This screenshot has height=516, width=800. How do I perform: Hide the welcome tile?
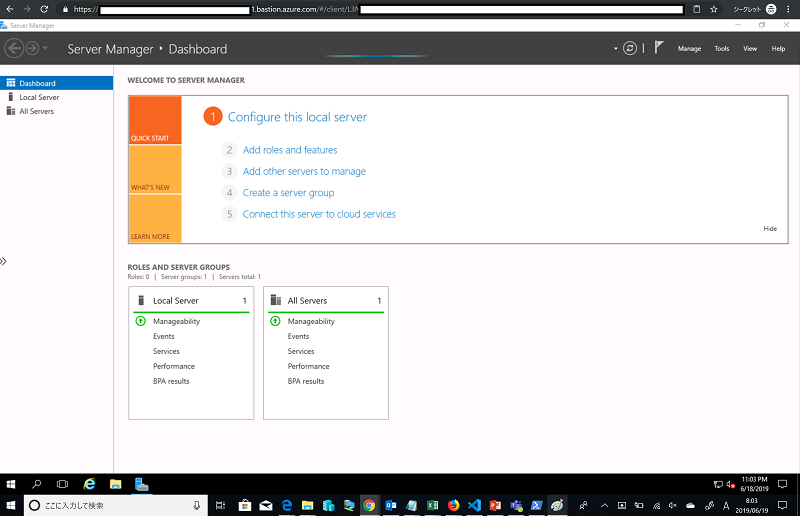769,229
